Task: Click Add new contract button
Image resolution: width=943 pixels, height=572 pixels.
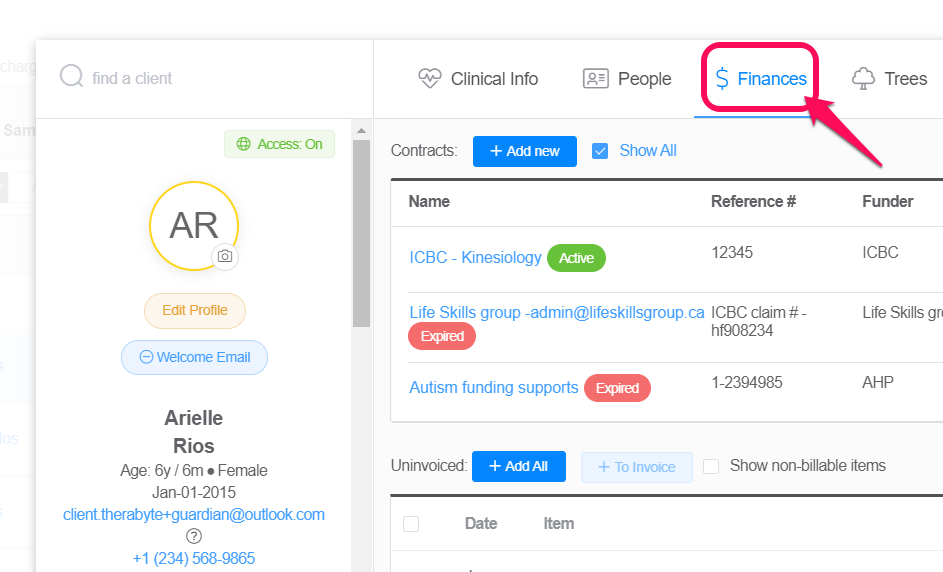Action: (x=524, y=151)
